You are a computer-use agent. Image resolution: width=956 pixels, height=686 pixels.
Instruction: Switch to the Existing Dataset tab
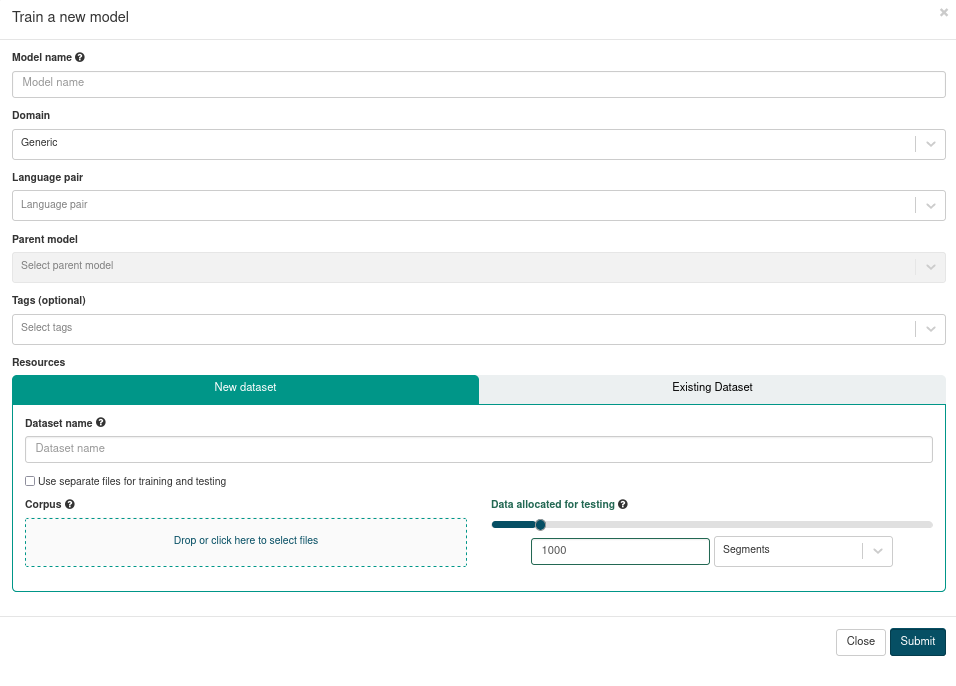coord(712,389)
